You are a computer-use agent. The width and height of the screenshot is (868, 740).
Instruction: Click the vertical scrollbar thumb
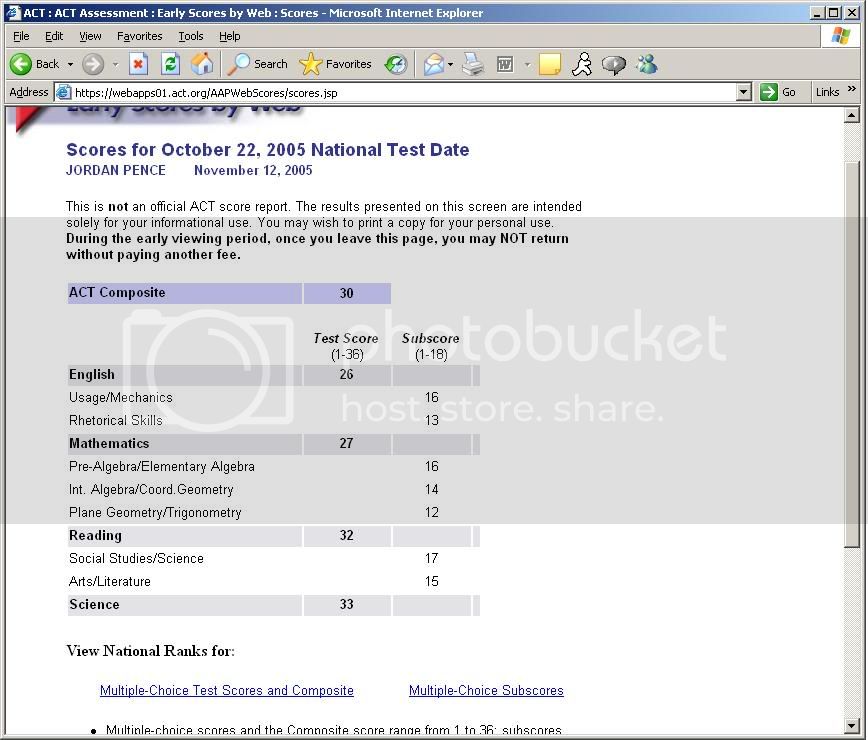coord(851,354)
